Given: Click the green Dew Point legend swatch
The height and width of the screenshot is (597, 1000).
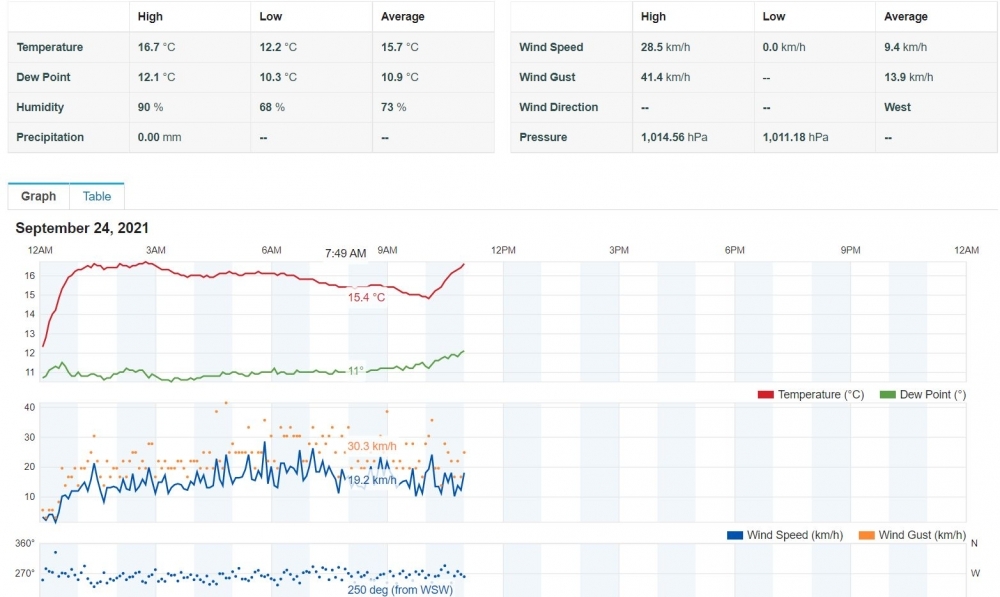Looking at the screenshot, I should (887, 395).
